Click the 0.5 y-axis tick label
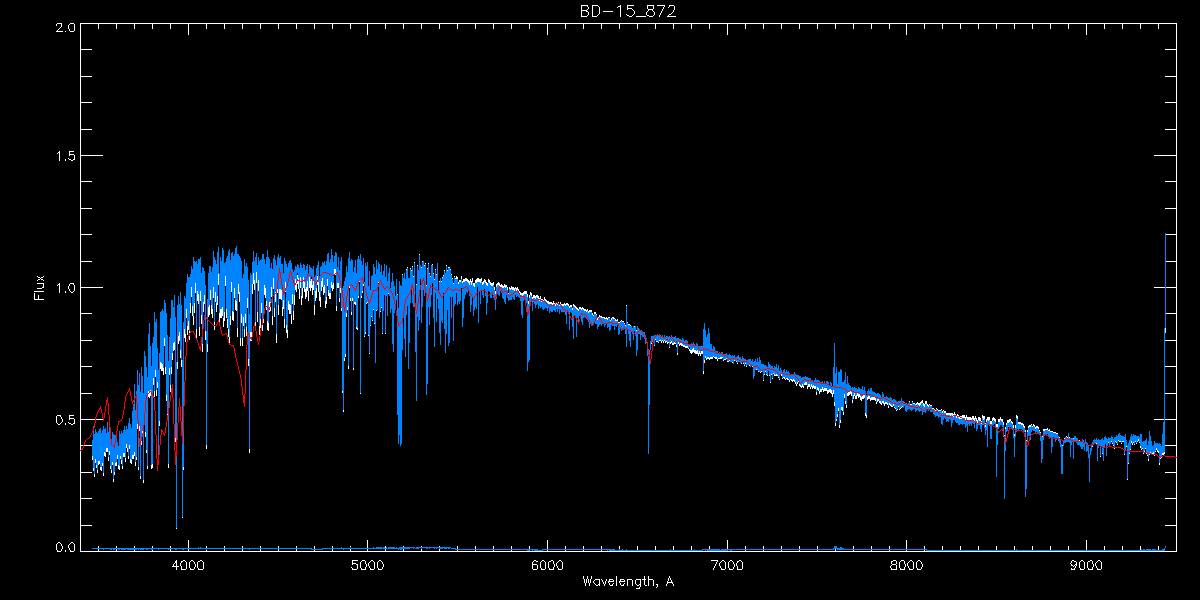The image size is (1200, 600). [63, 418]
